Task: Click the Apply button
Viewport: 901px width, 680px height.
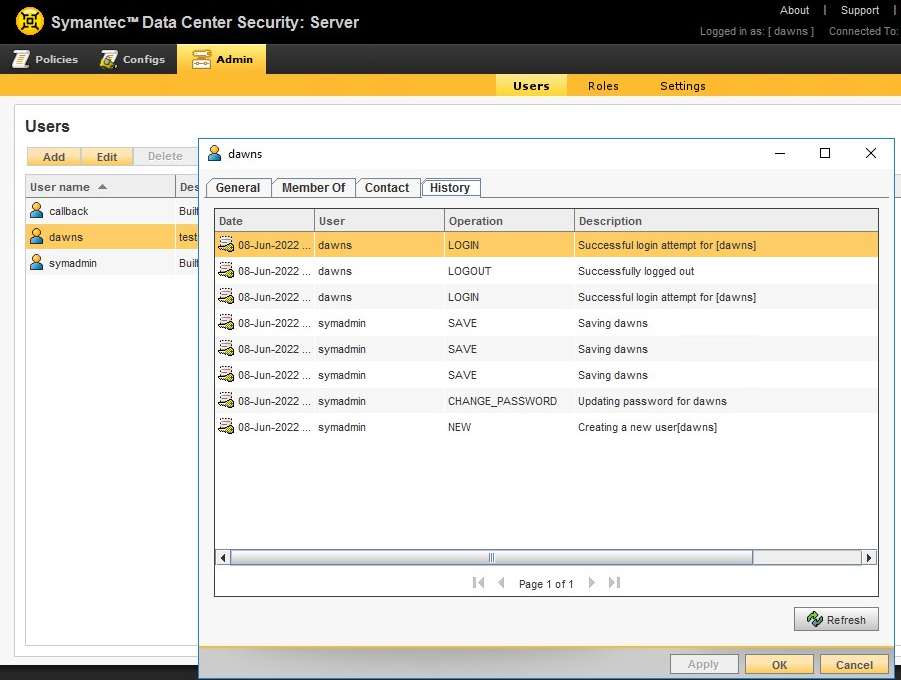Action: point(703,664)
